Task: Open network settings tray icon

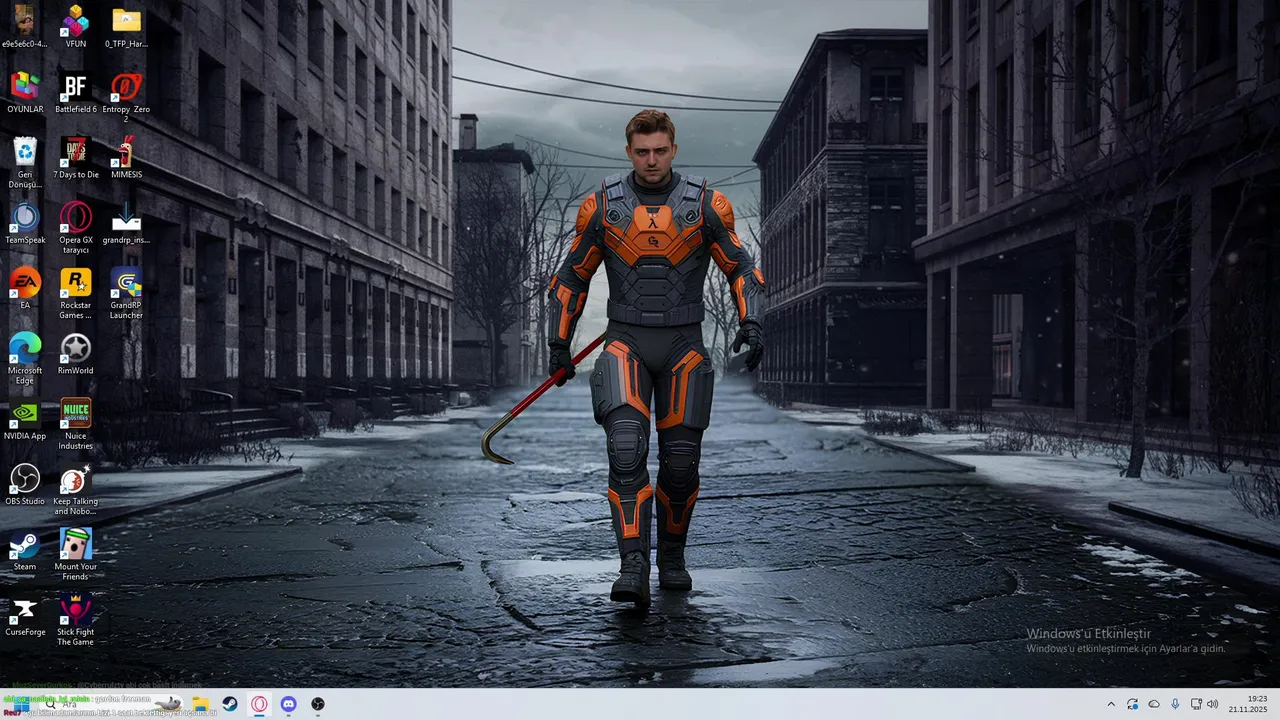Action: (1196, 704)
